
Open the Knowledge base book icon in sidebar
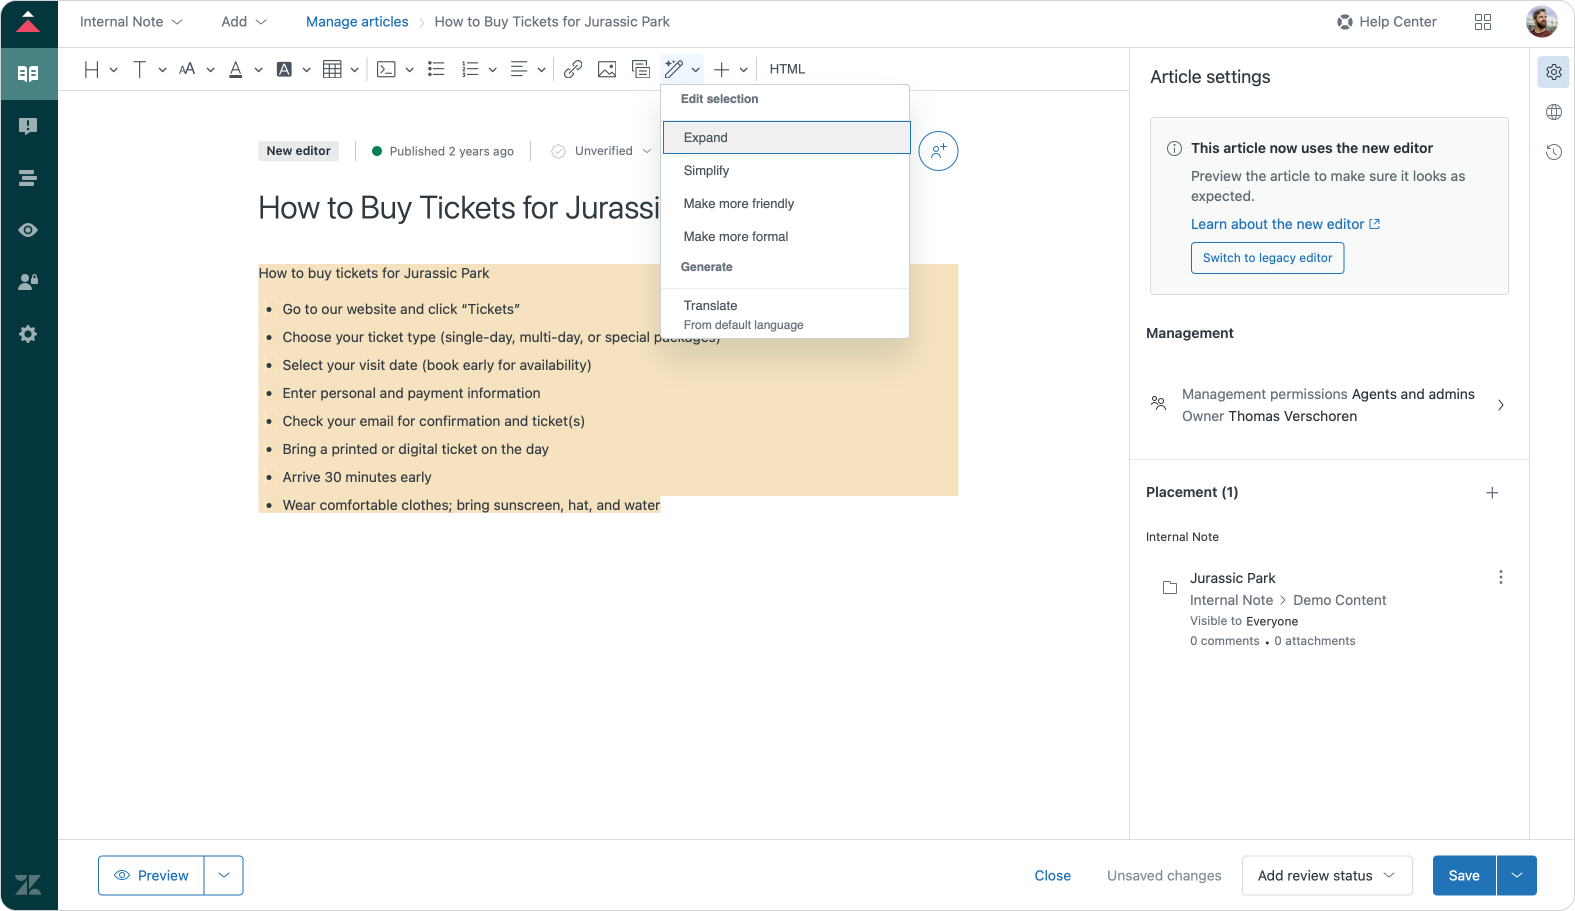point(28,74)
